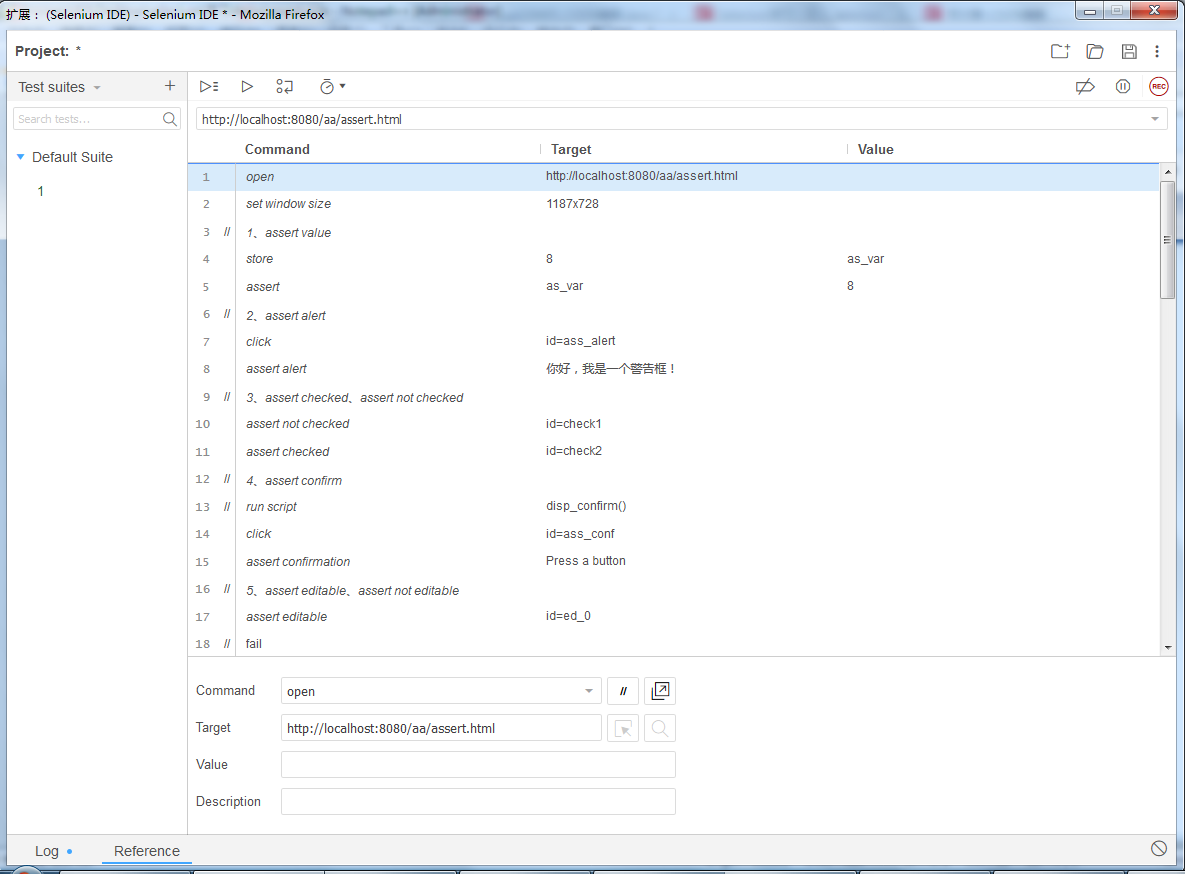Focus the Search tests field

(x=87, y=119)
